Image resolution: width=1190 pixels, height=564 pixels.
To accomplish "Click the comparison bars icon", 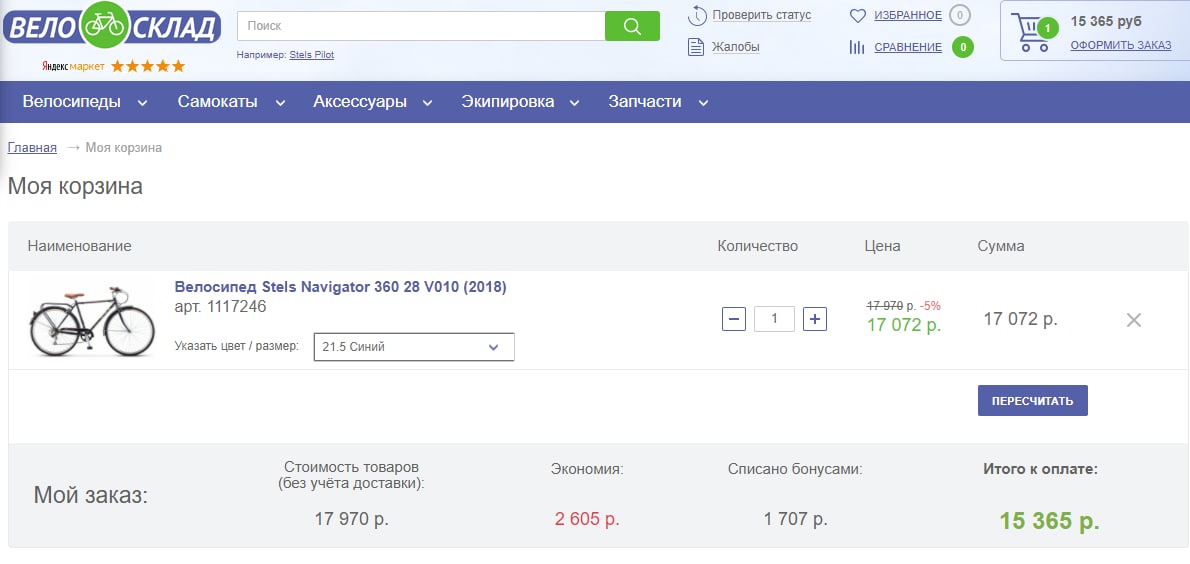I will [x=857, y=47].
